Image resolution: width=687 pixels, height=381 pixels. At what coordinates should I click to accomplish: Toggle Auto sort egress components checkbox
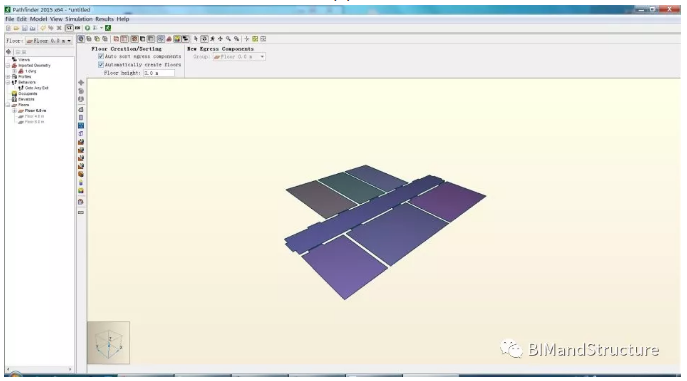101,56
